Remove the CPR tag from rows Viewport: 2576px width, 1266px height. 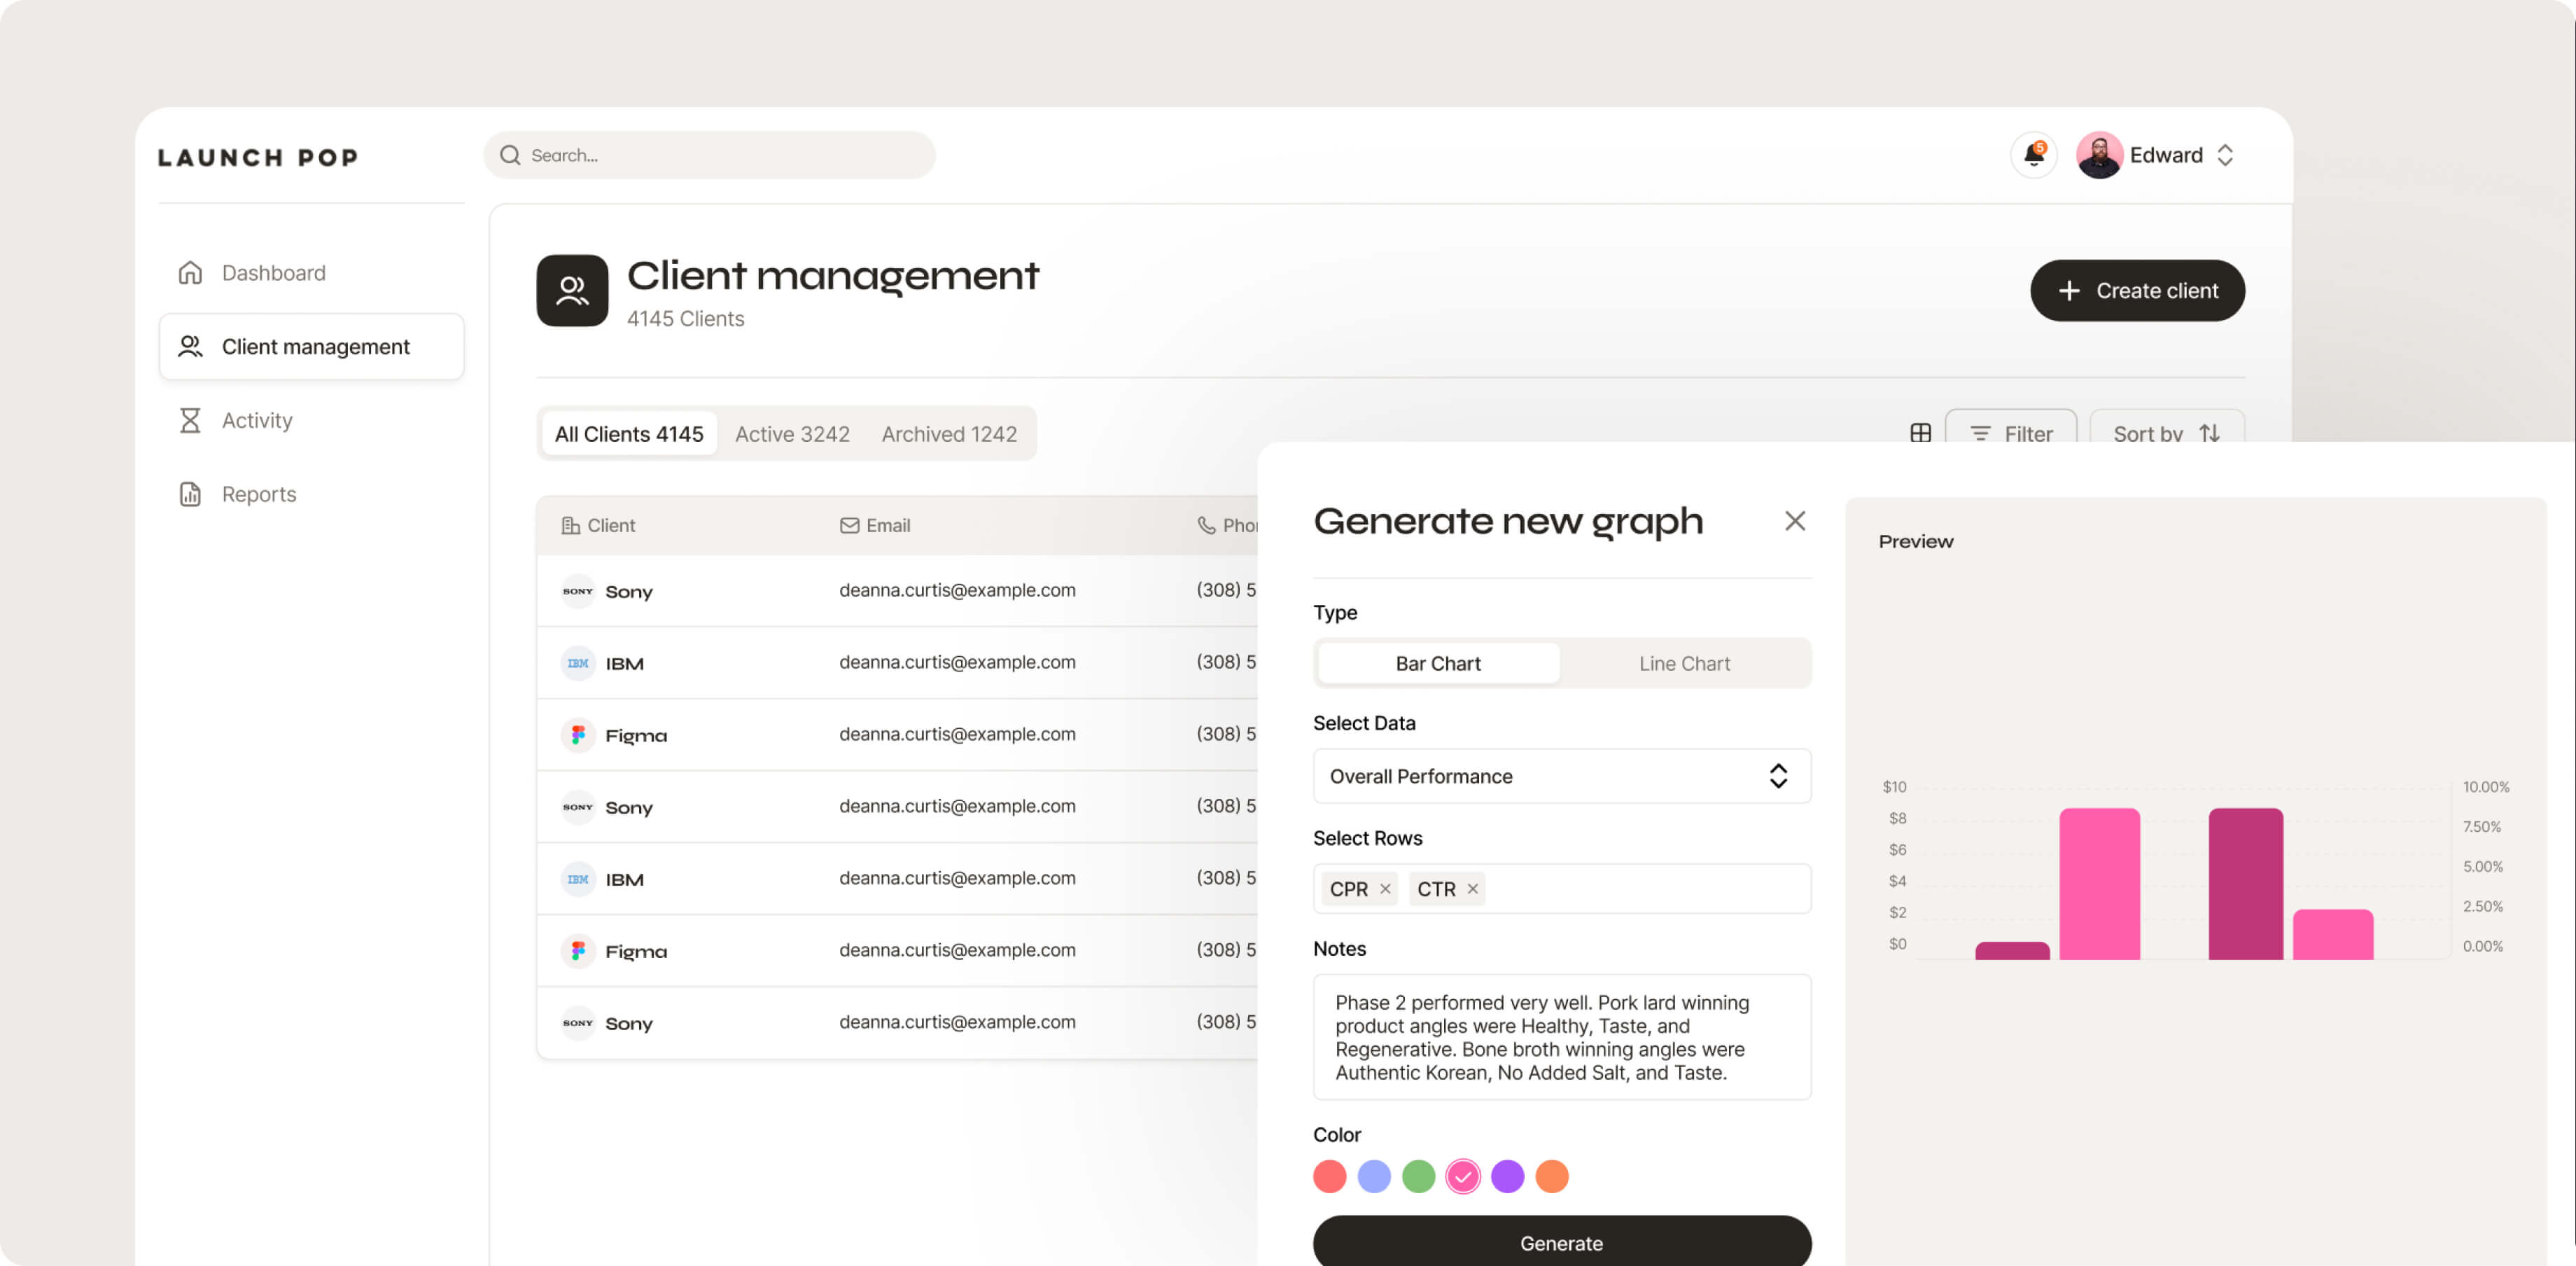tap(1385, 889)
